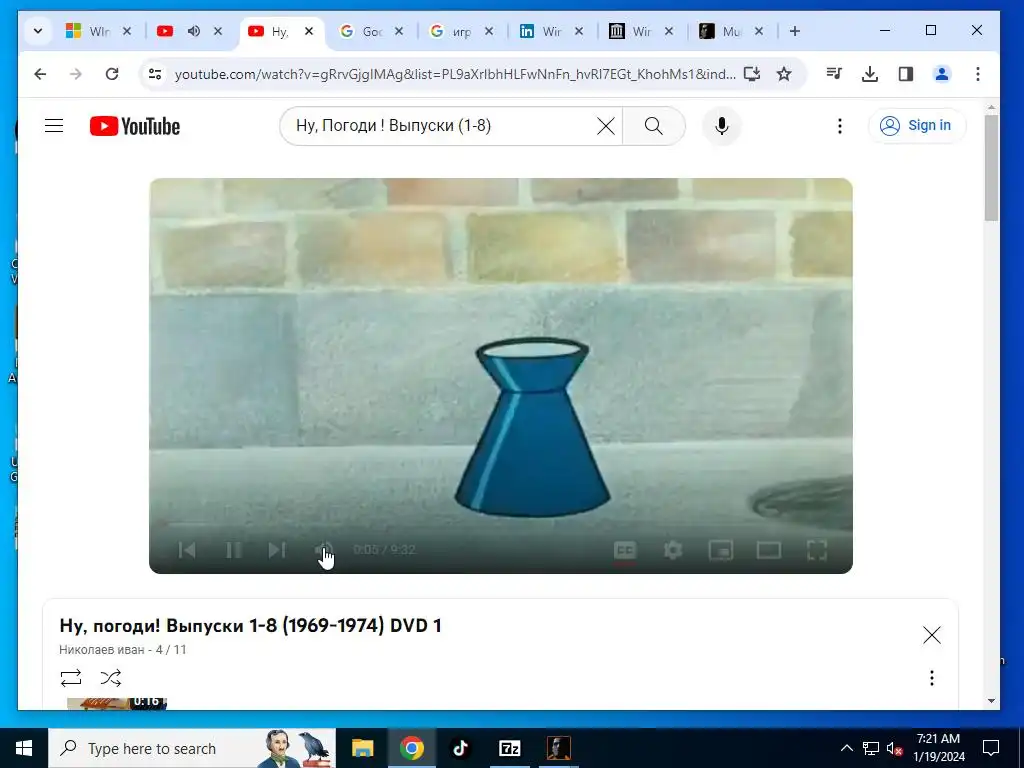
Task: Skip to the next playlist video
Action: point(278,550)
